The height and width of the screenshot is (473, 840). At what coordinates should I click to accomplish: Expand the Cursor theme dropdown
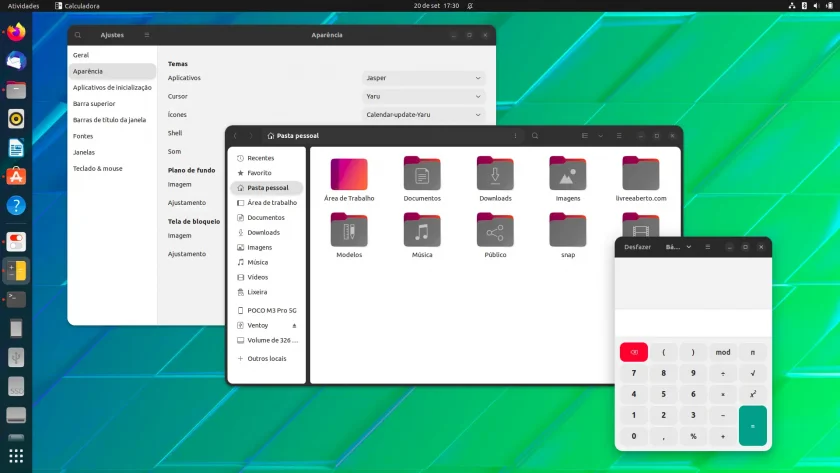click(x=424, y=96)
